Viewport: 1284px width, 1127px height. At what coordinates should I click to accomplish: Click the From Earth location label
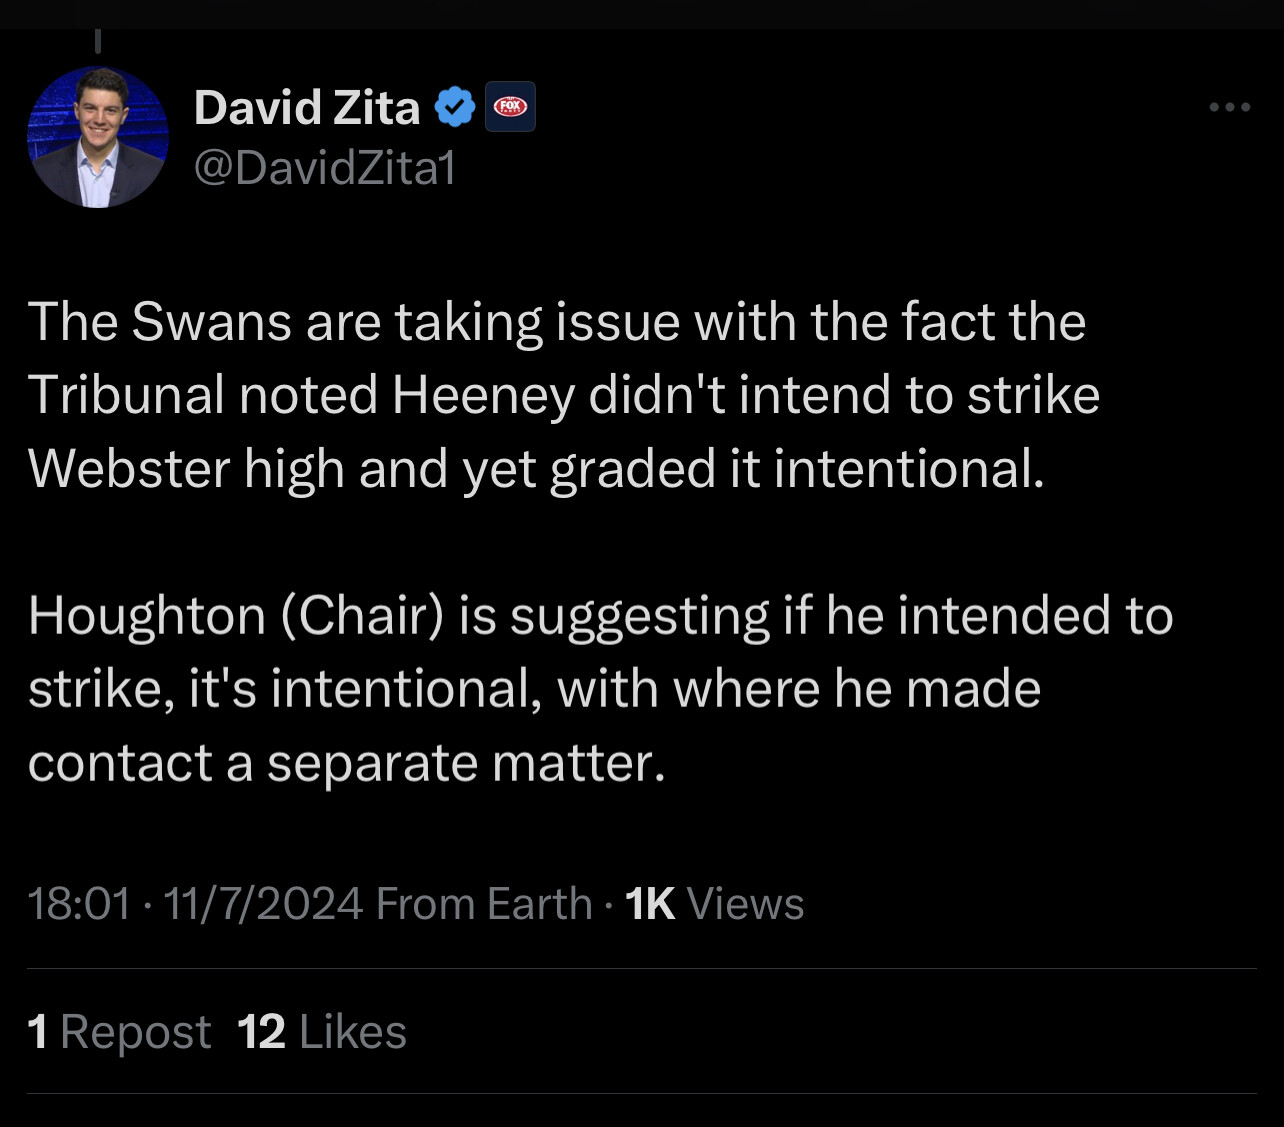pyautogui.click(x=484, y=904)
